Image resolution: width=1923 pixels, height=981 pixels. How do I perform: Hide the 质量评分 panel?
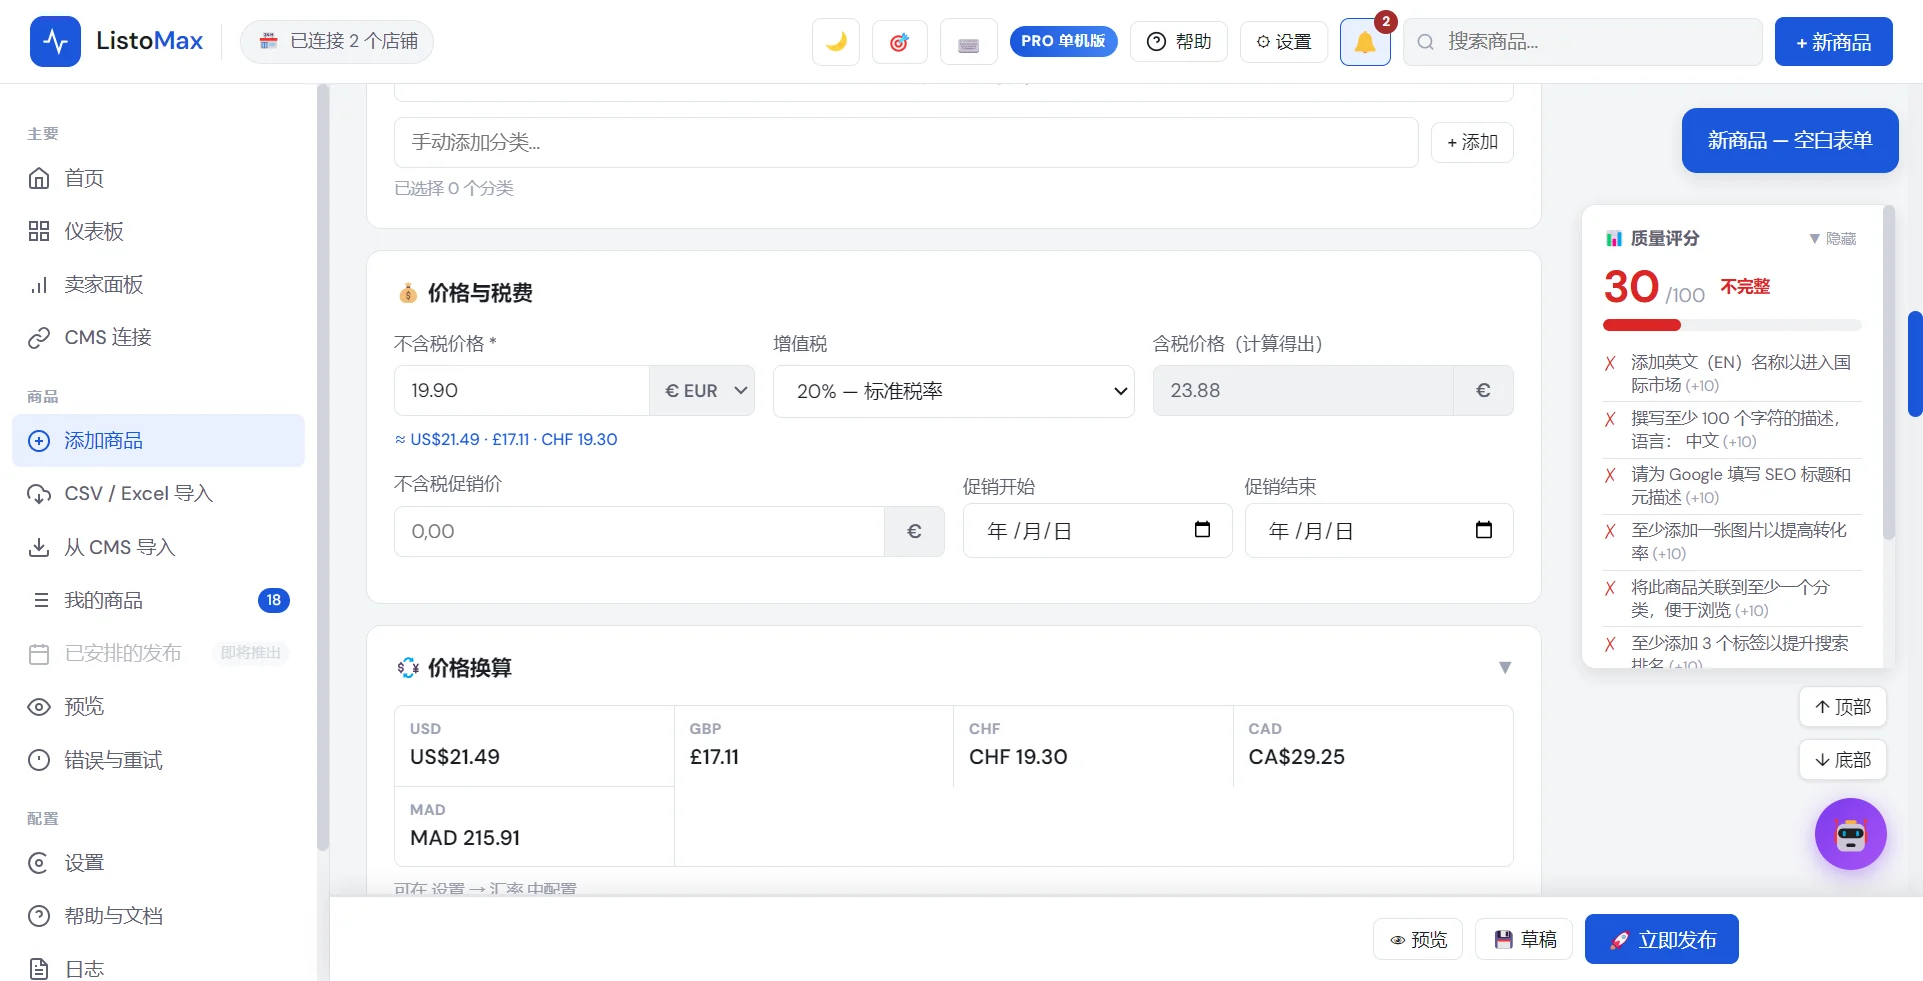click(1833, 238)
